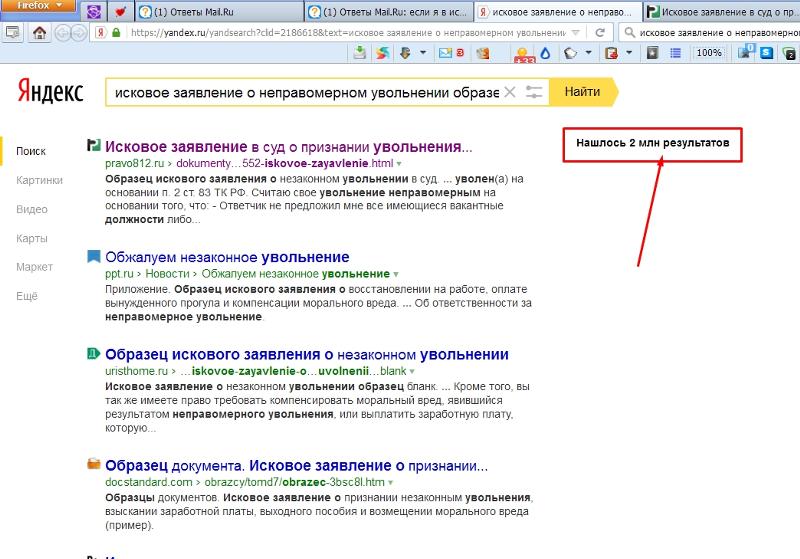Open the green downloads tray icon
Image resolution: width=800 pixels, height=559 pixels.
(360, 53)
